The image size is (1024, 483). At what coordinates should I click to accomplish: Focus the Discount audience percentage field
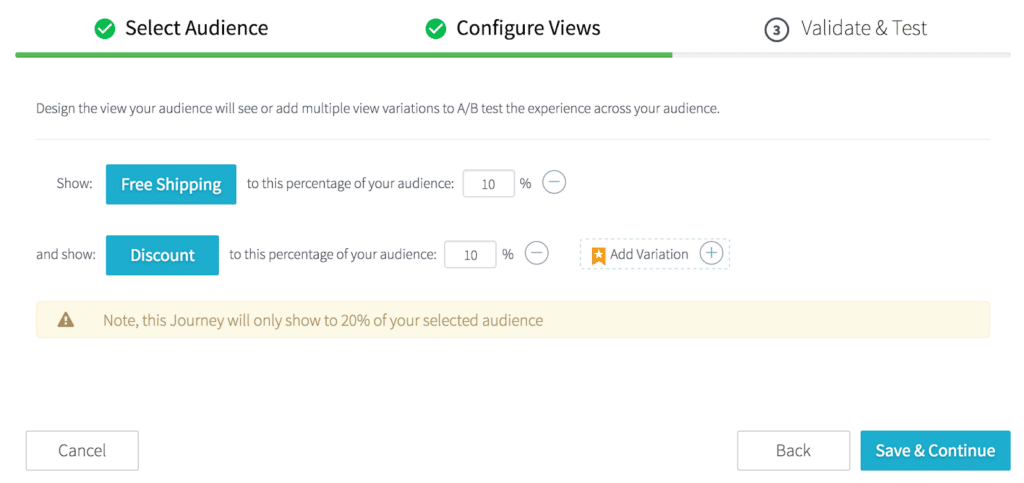point(470,255)
